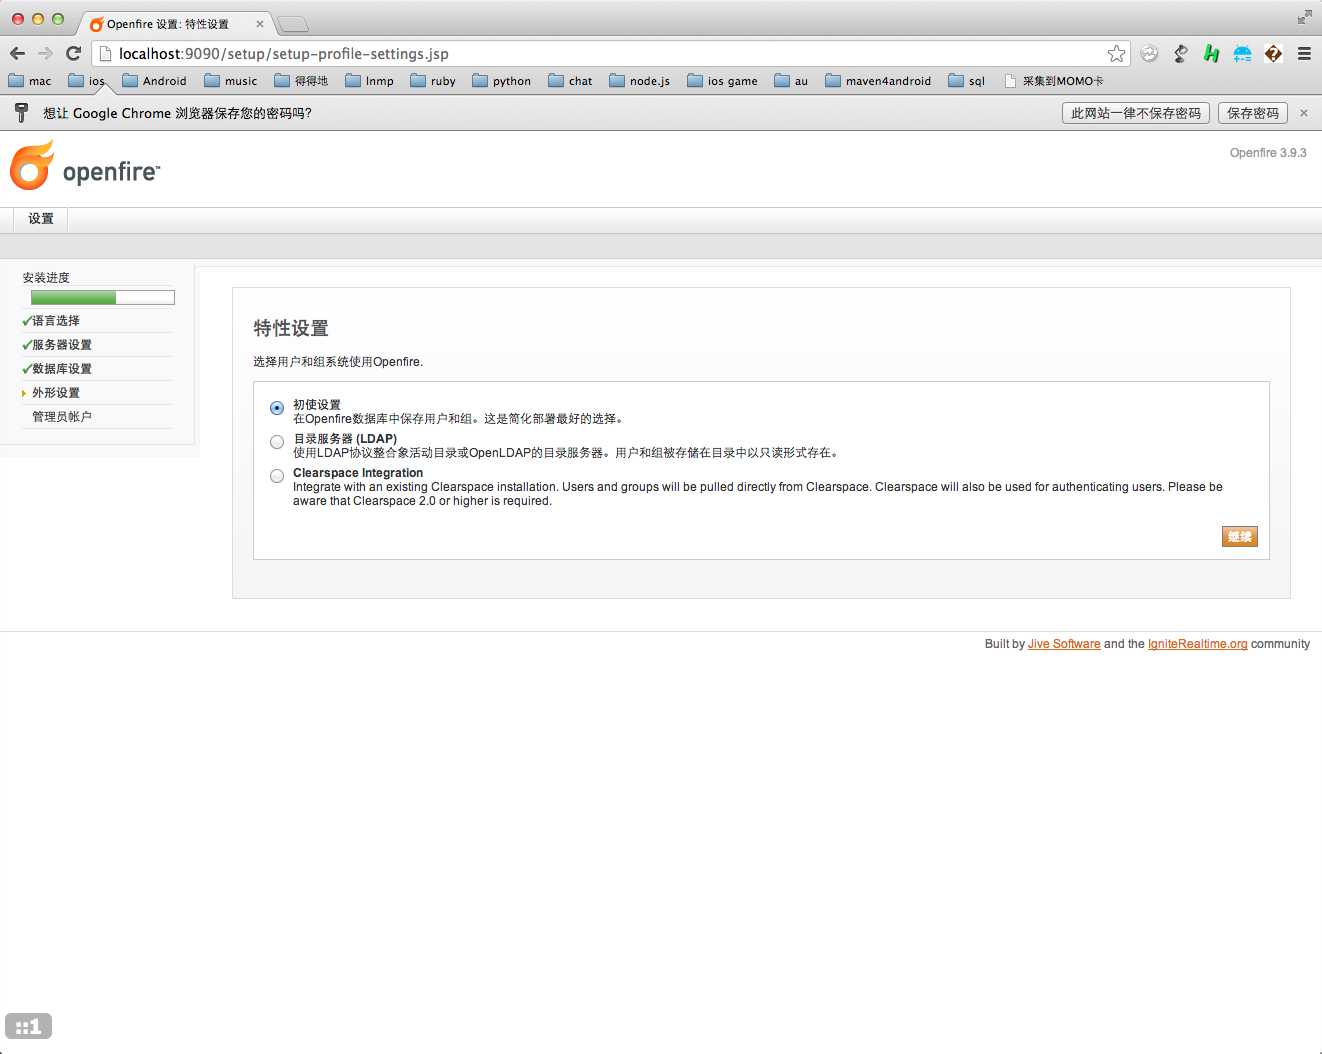
Task: Open the au bookmarks folder
Action: [x=791, y=81]
